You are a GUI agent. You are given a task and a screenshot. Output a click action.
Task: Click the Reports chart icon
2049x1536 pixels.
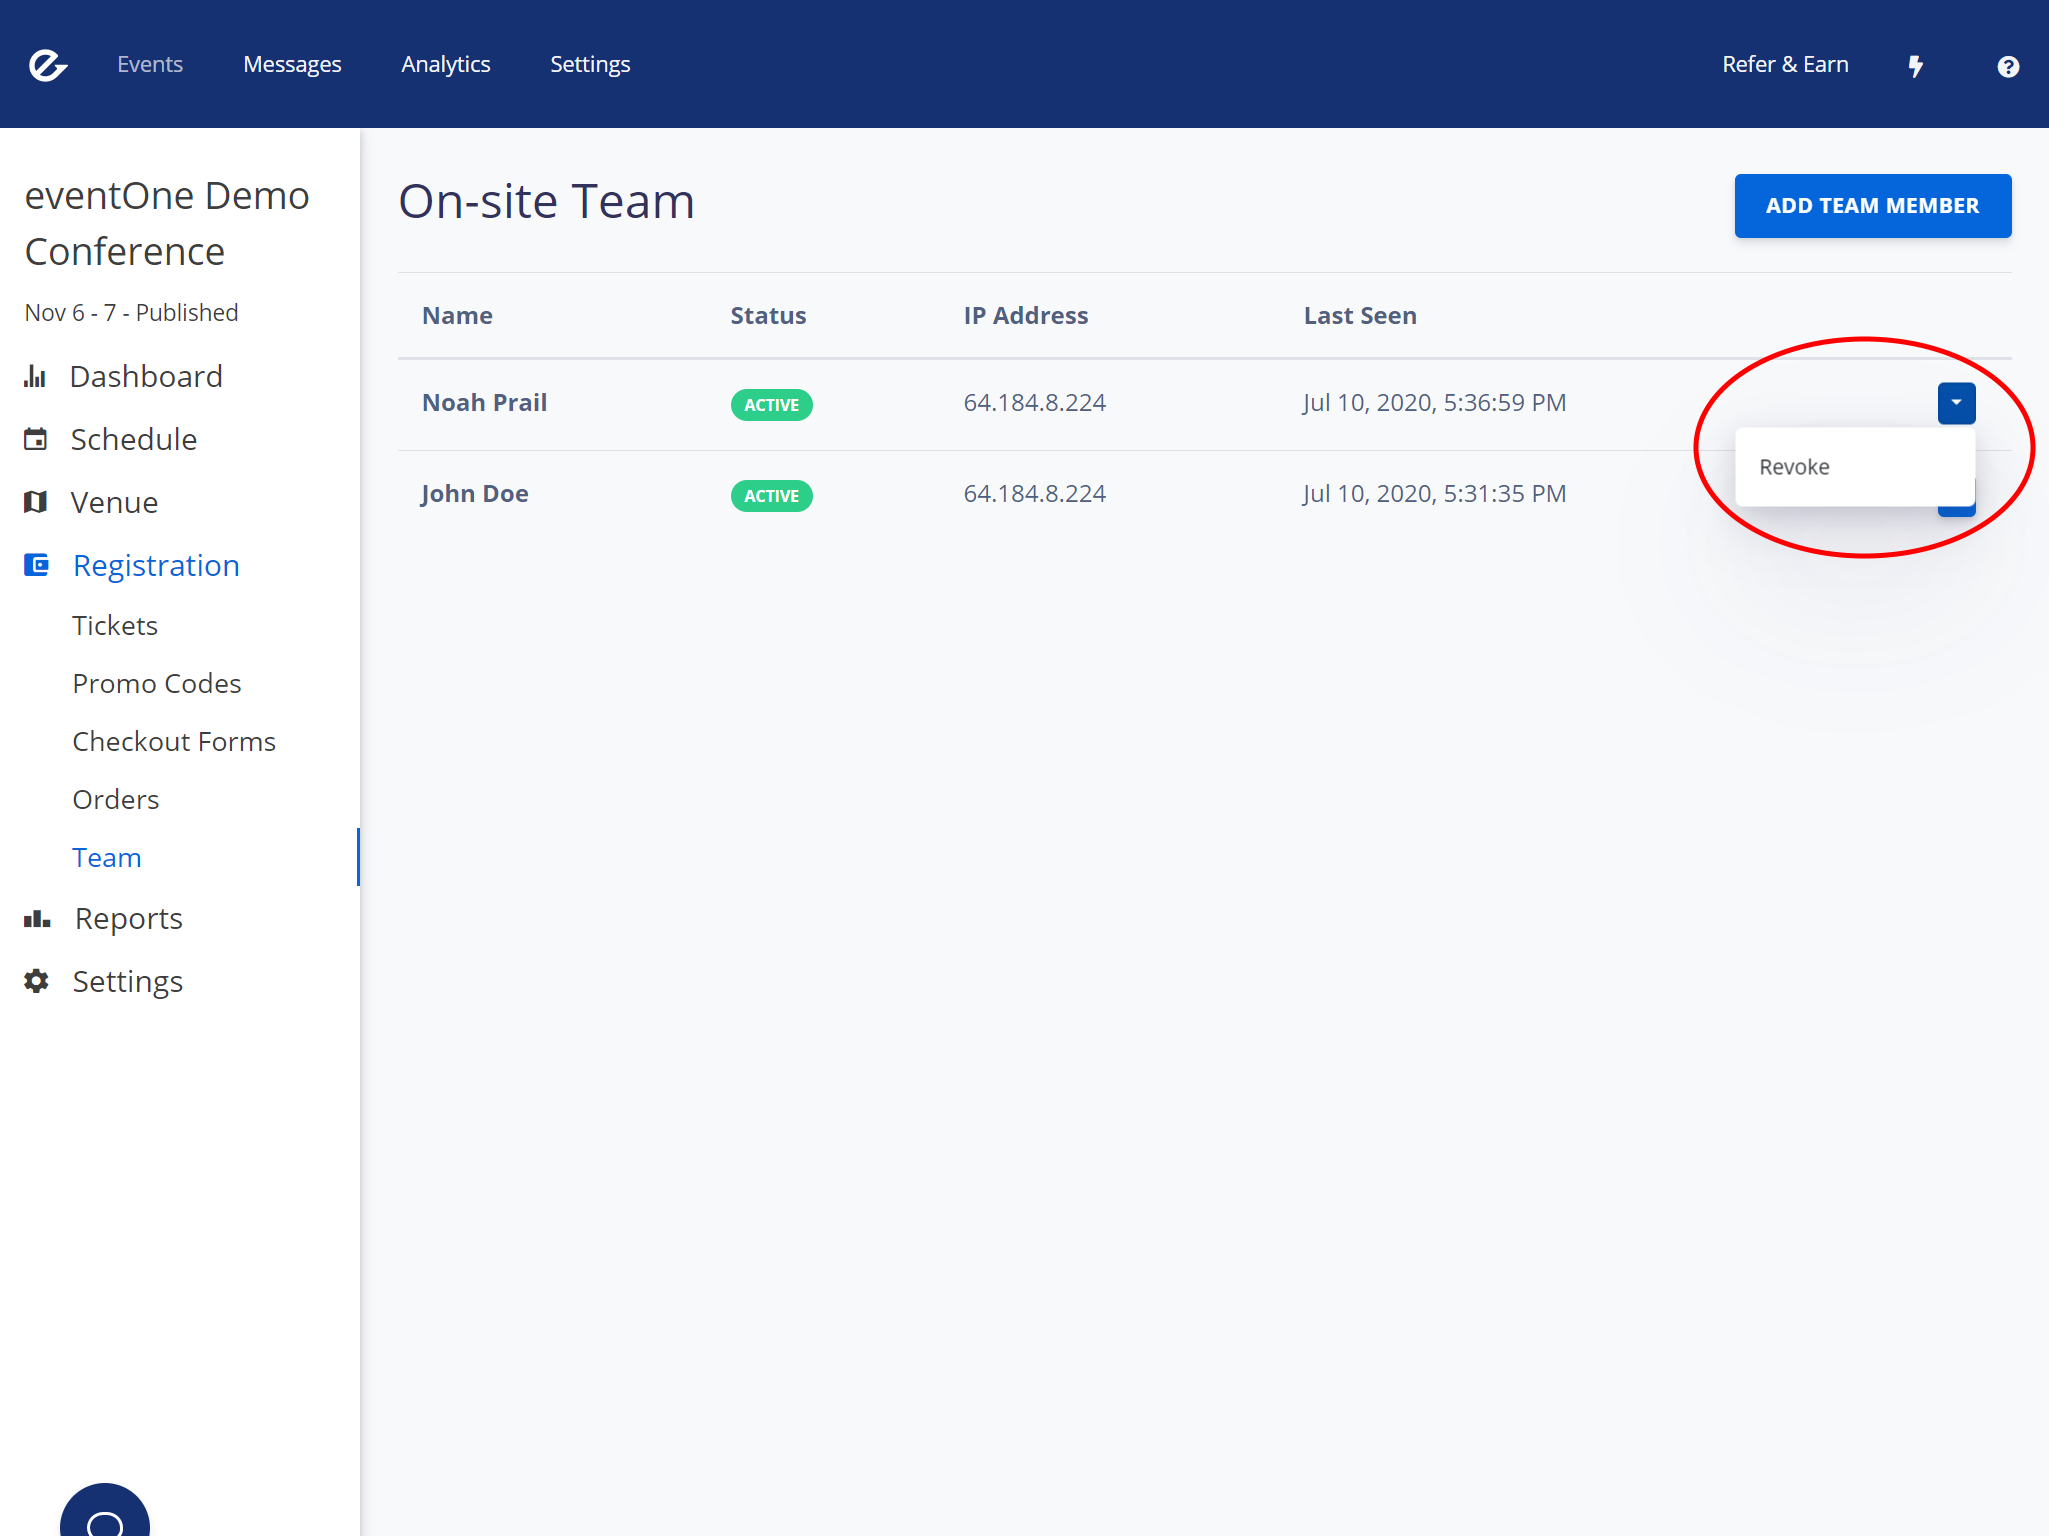pos(37,919)
